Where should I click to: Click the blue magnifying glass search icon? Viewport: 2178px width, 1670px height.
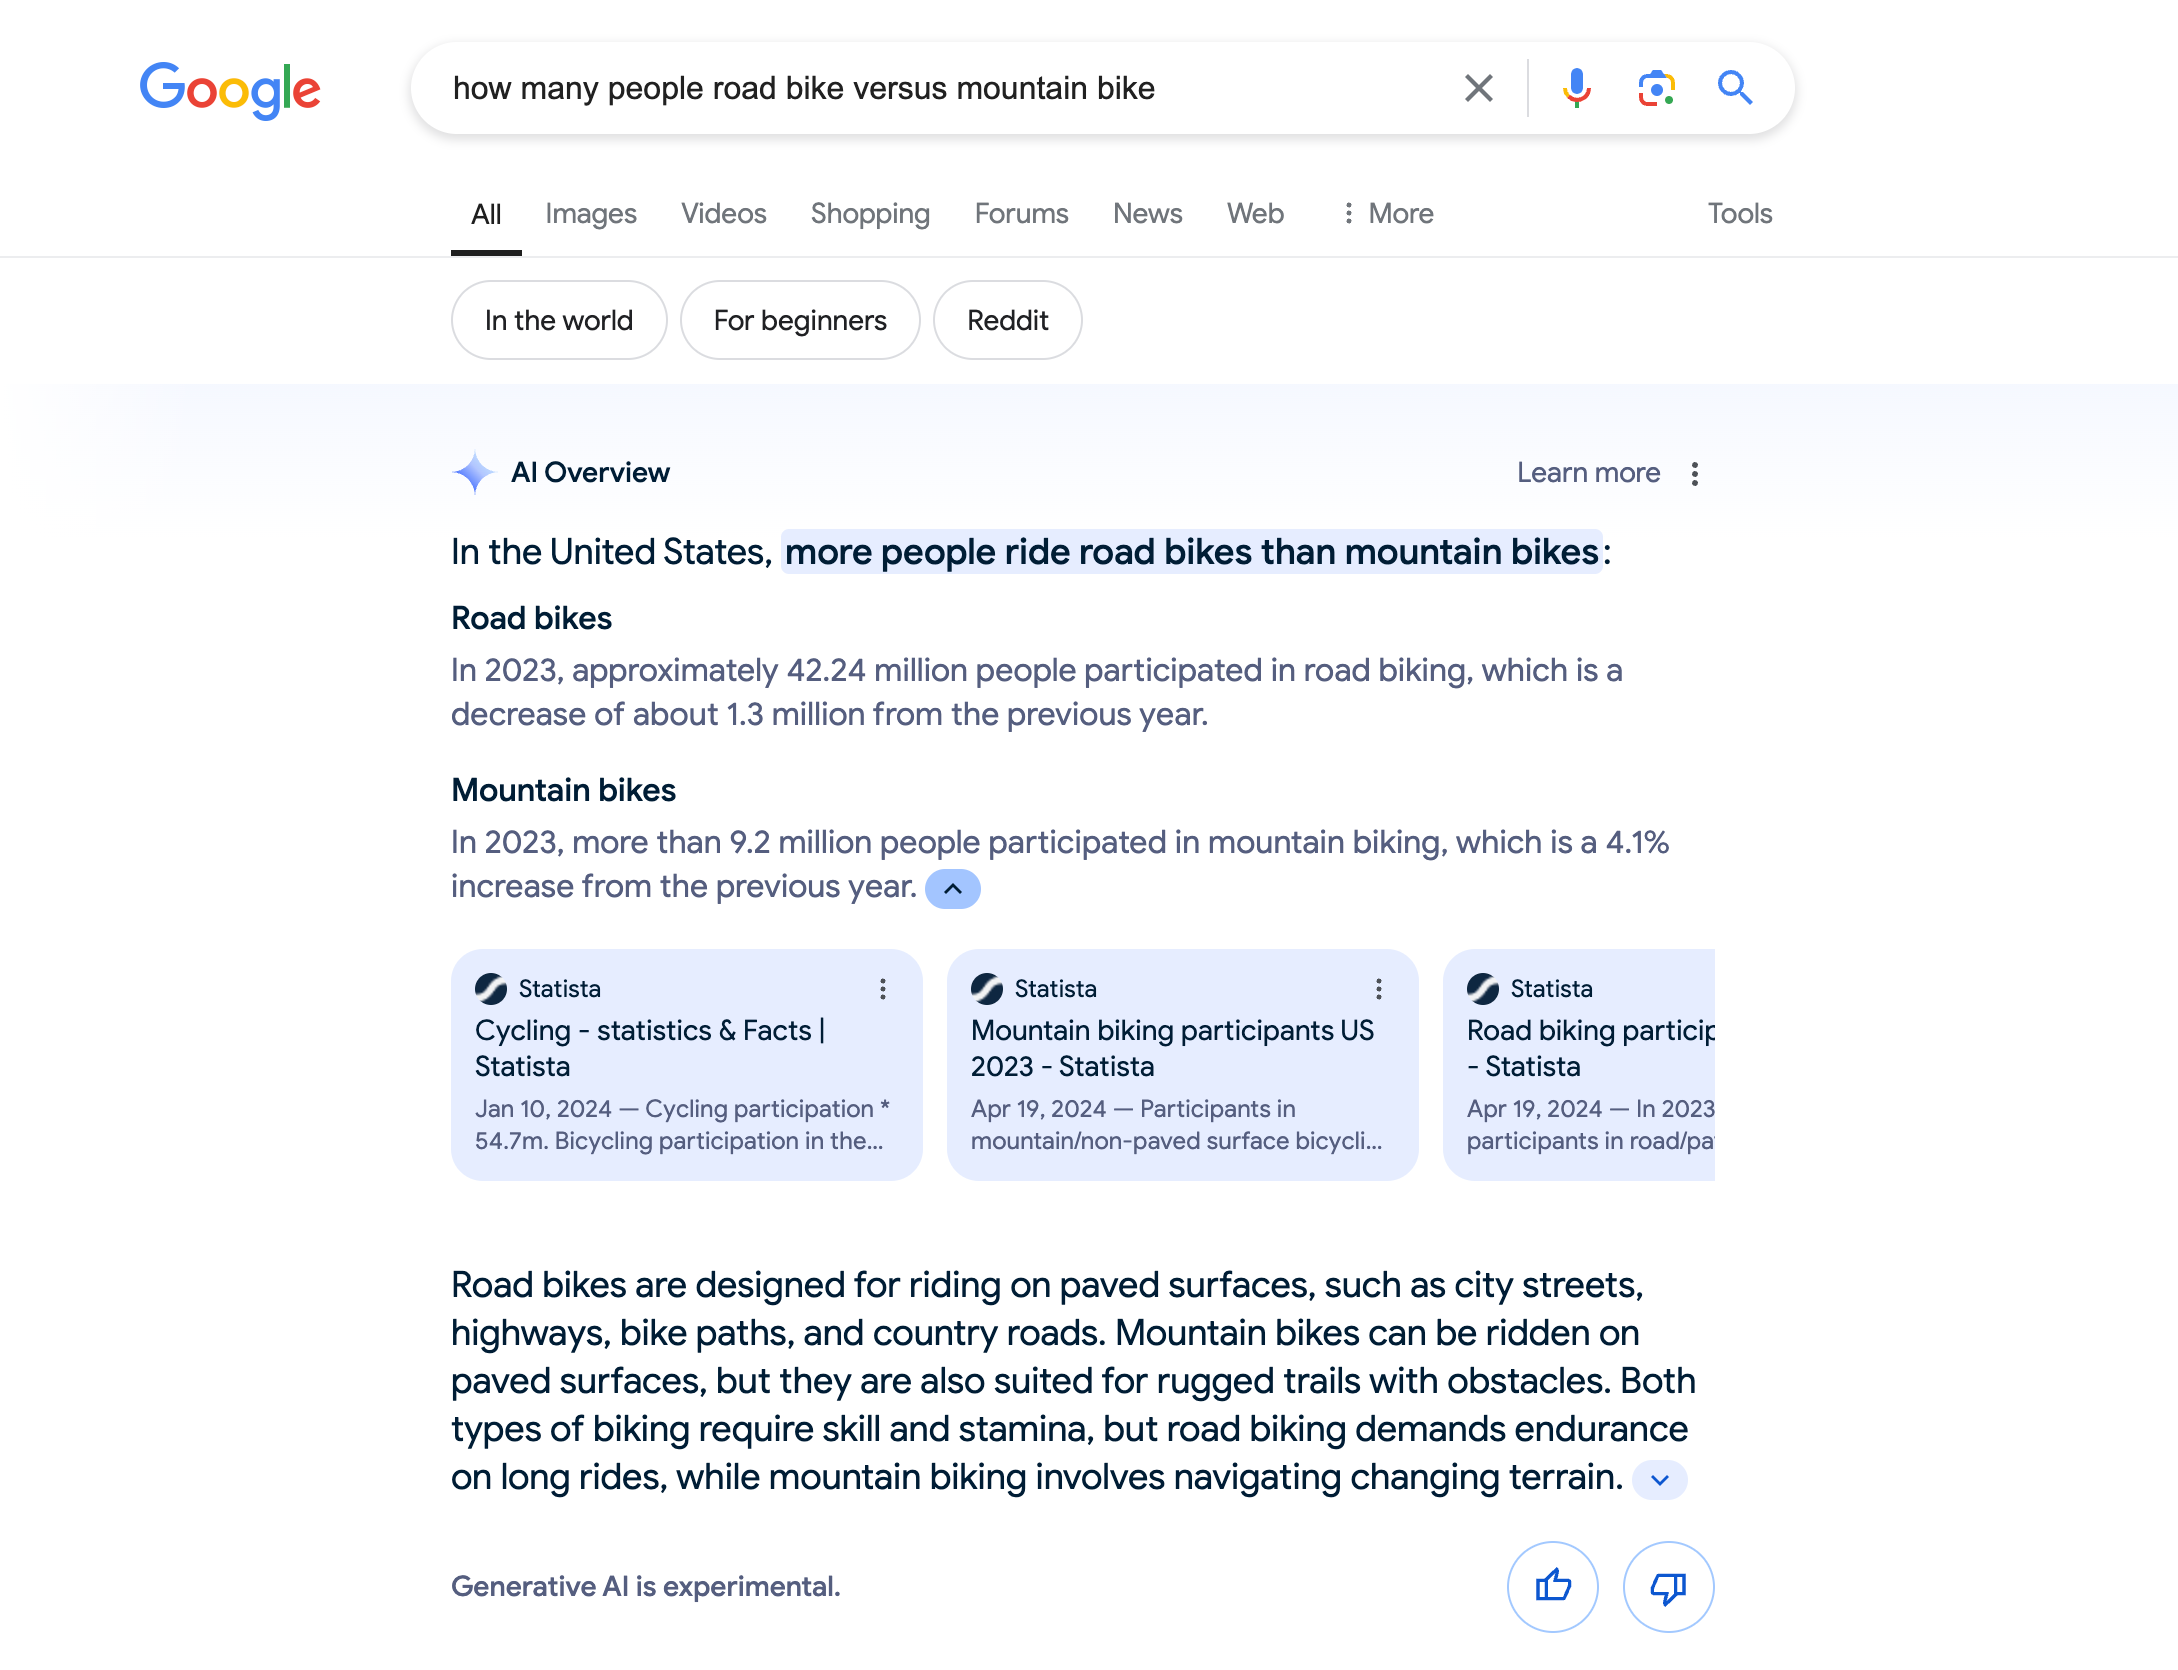click(x=1735, y=88)
